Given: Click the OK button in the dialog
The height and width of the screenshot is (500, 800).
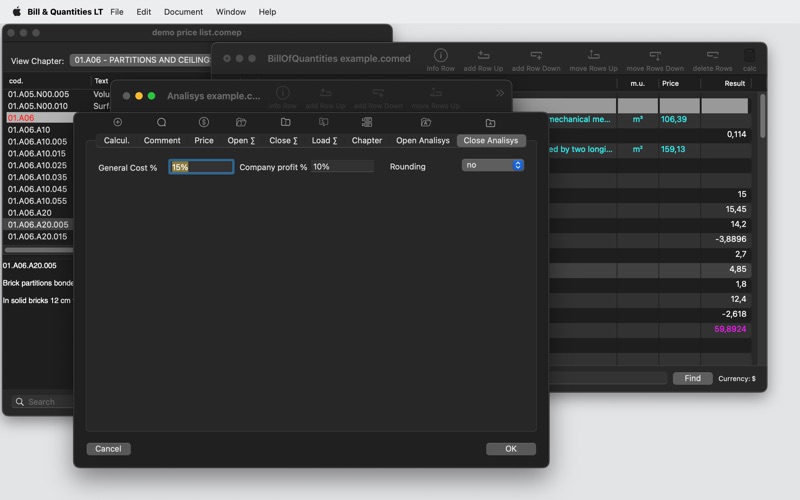Looking at the screenshot, I should coord(511,448).
